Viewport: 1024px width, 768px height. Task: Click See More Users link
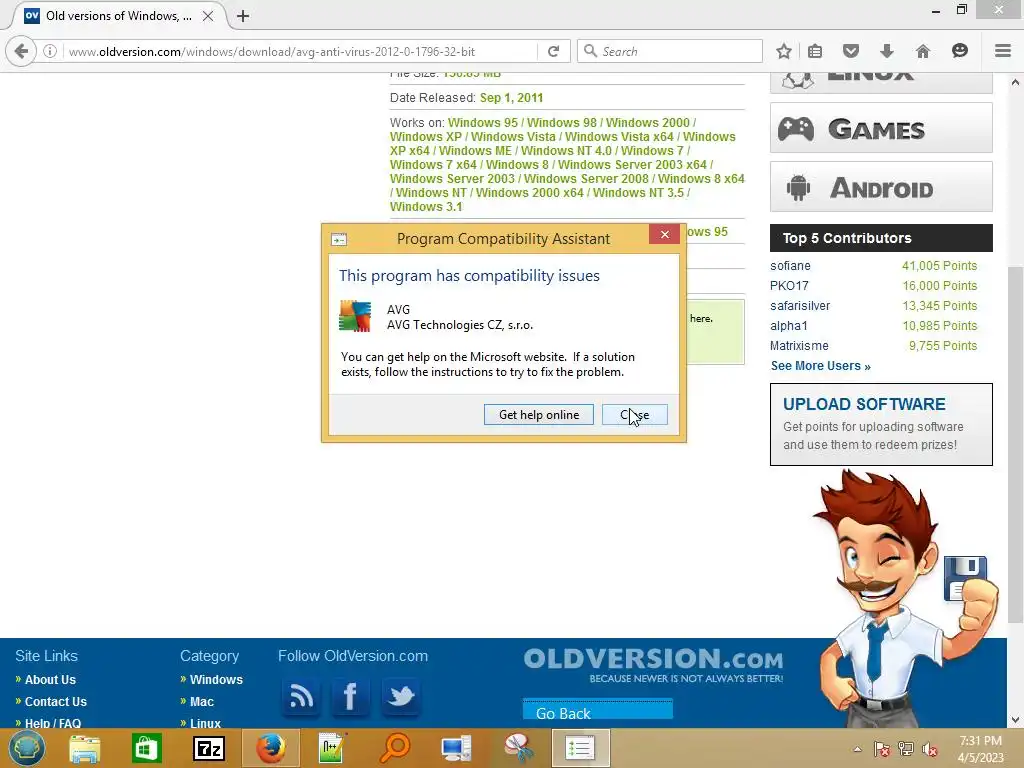coord(820,366)
